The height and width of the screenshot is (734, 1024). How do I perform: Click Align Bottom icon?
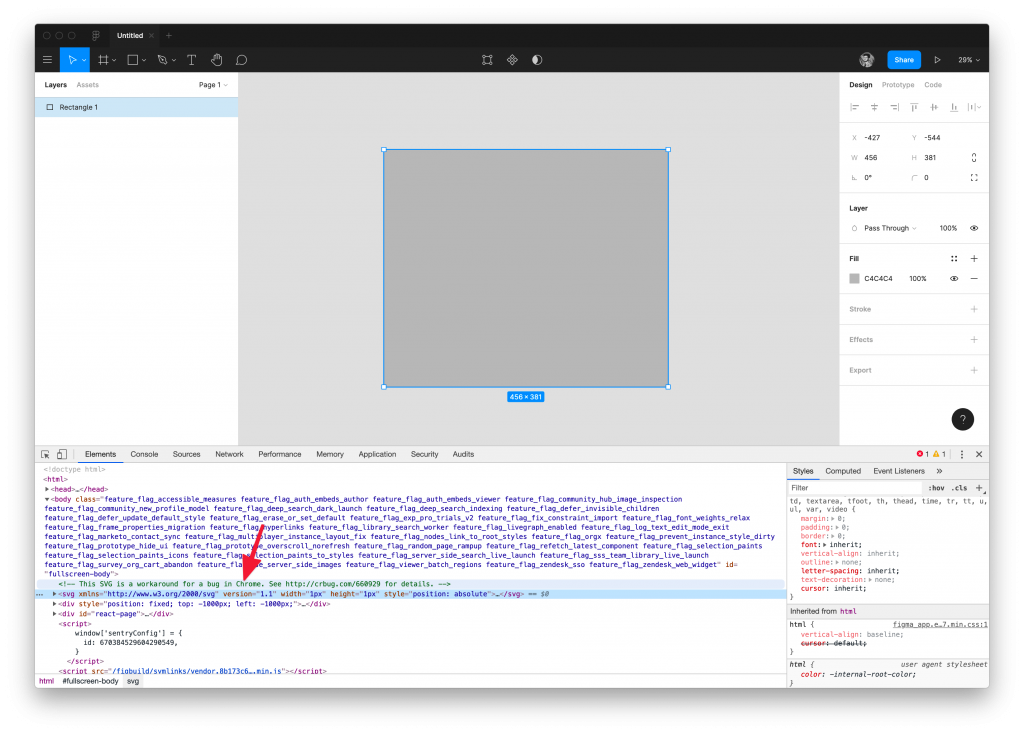(x=954, y=107)
